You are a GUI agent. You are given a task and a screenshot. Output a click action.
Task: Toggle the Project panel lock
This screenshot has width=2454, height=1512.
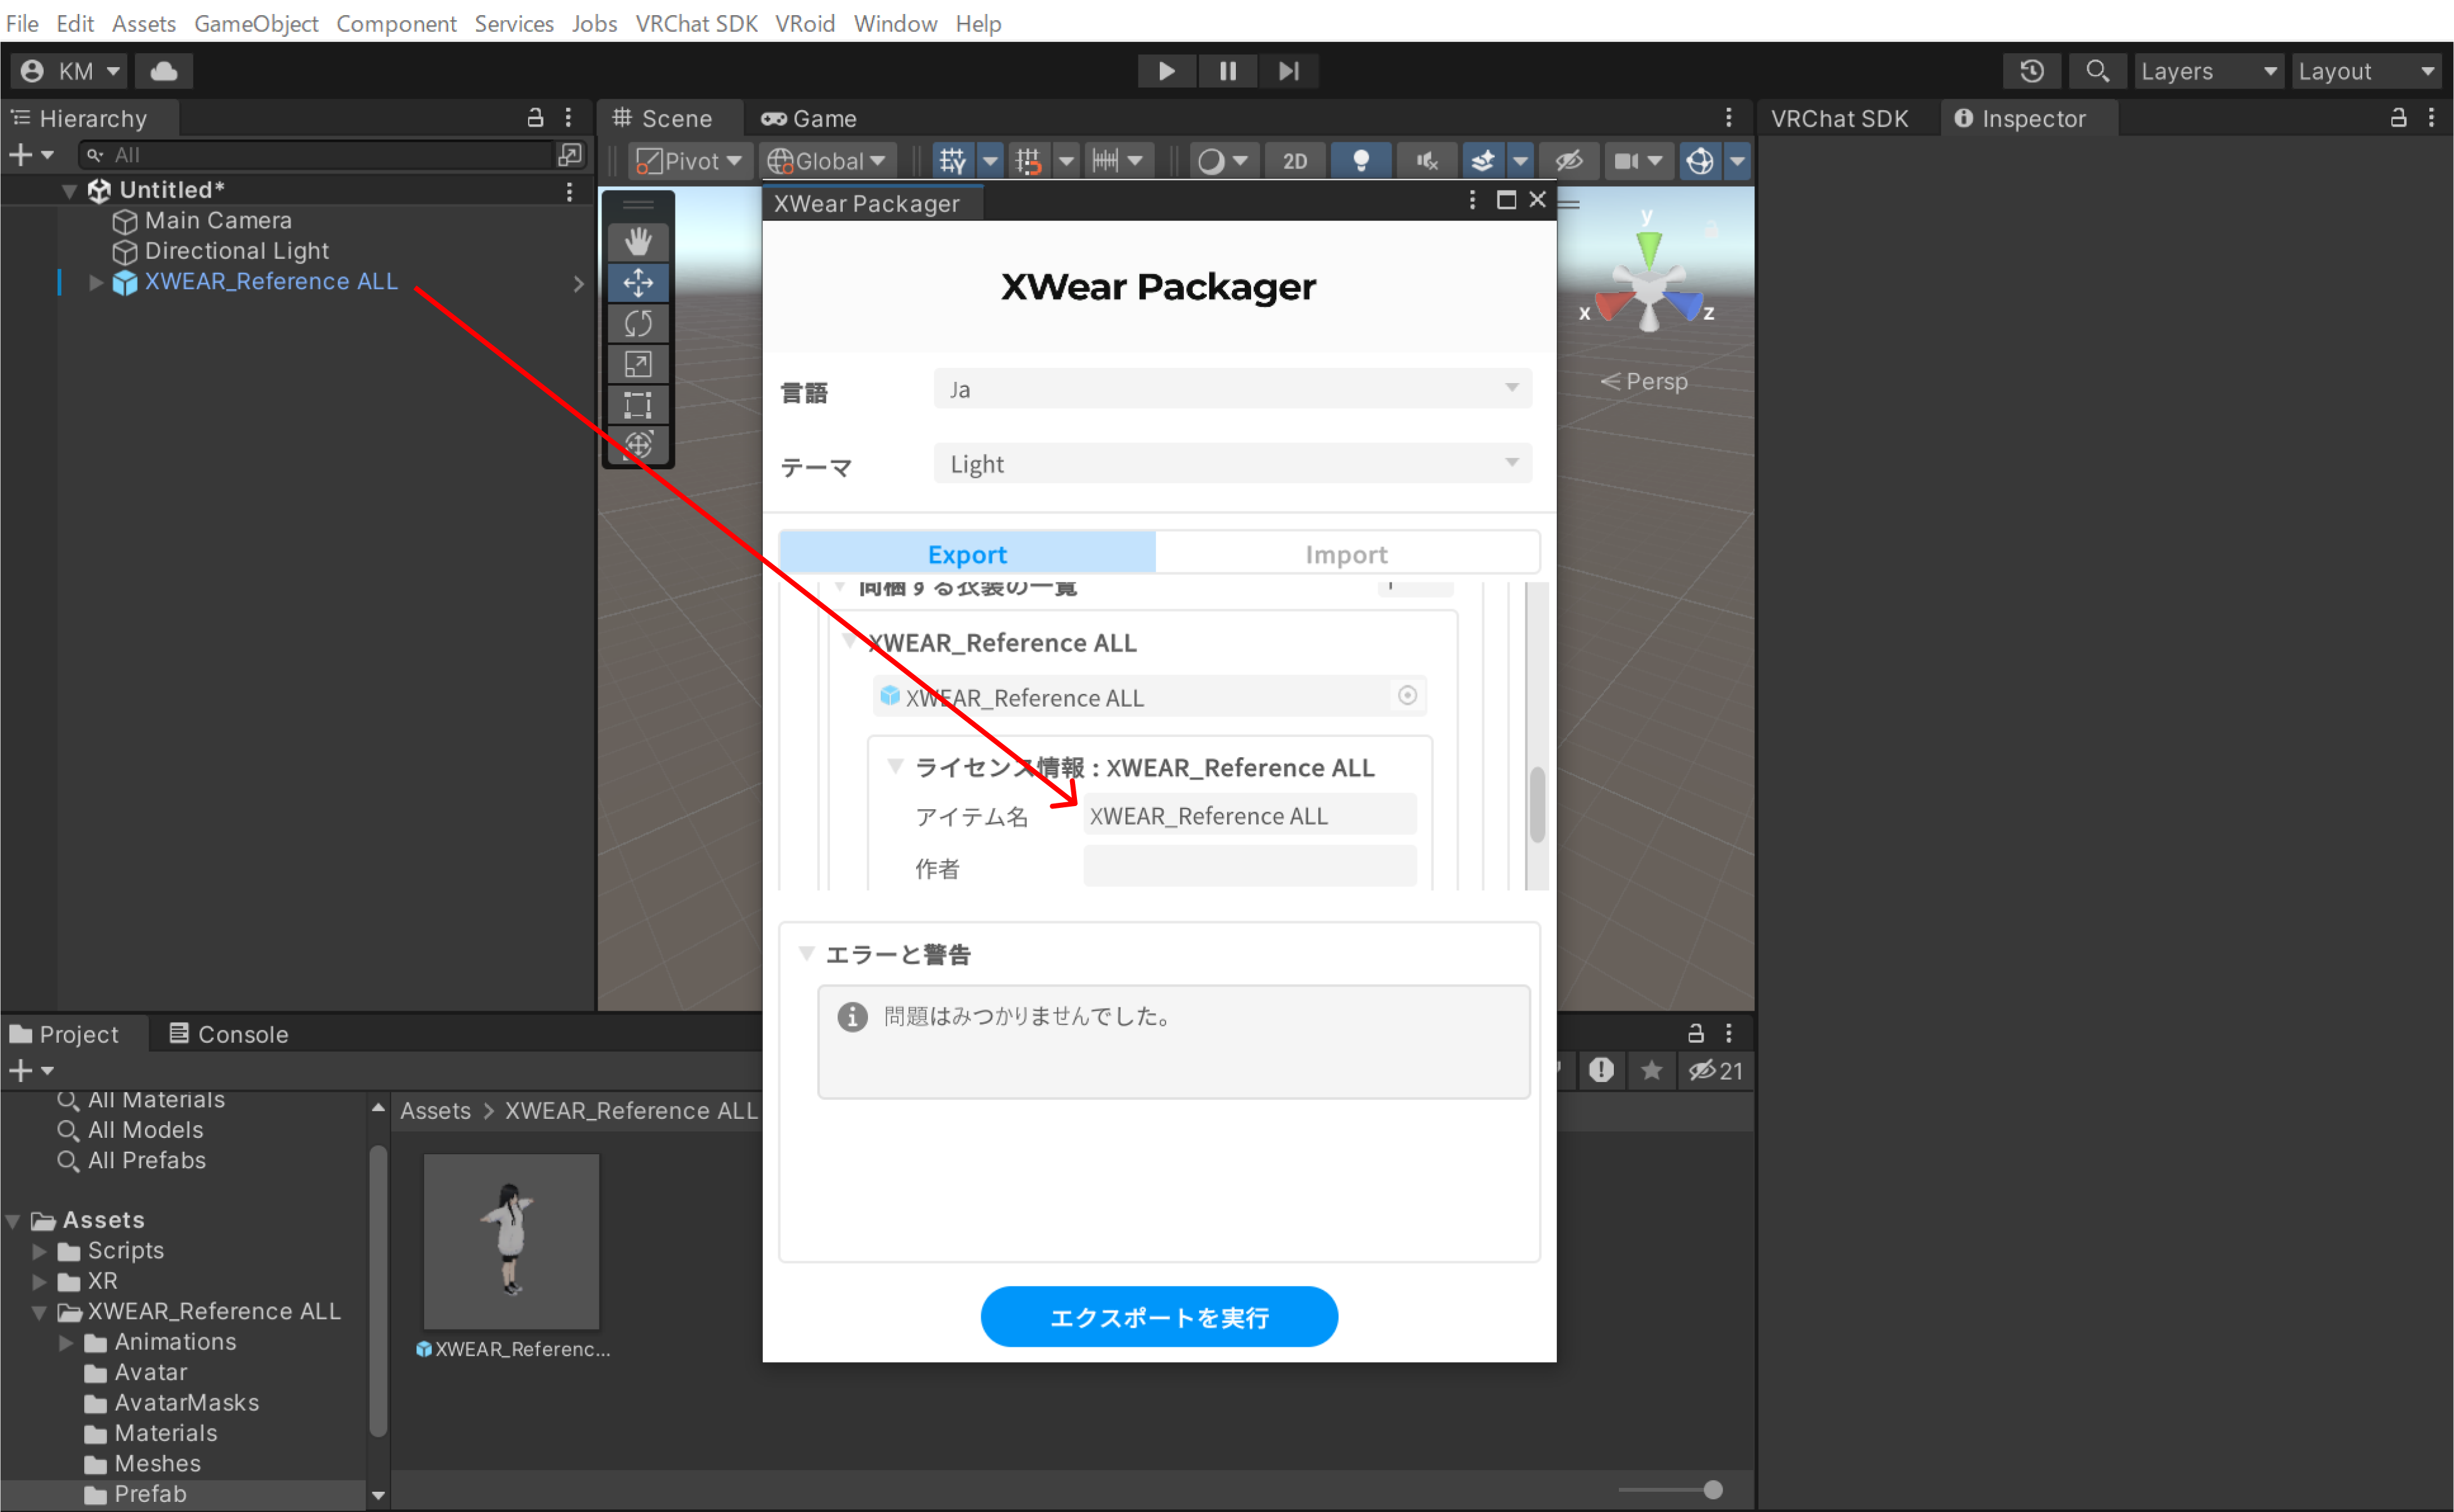[1695, 1033]
